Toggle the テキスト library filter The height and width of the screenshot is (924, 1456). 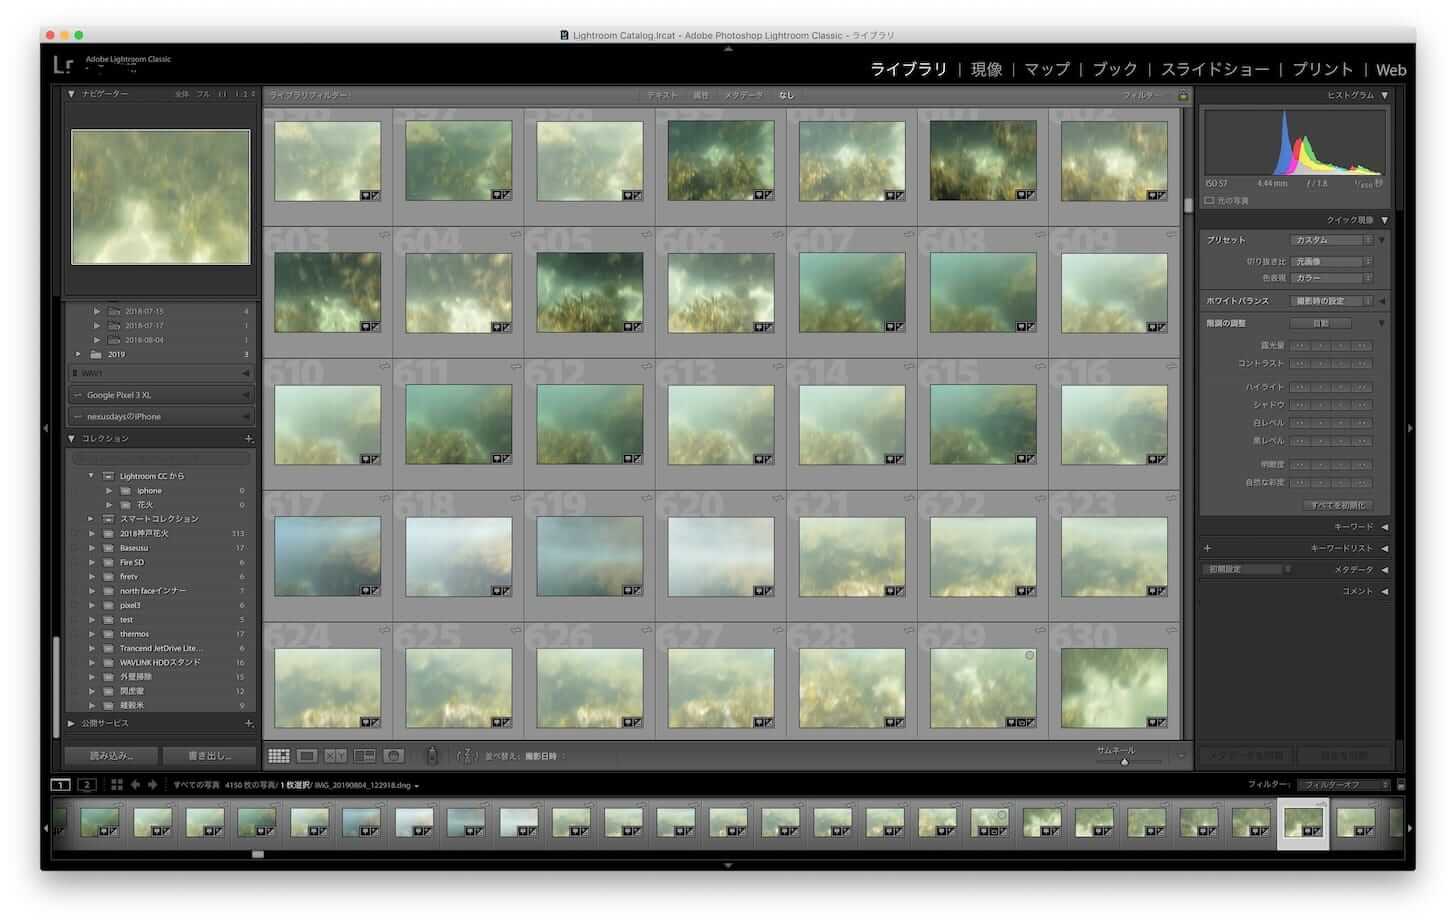point(662,95)
